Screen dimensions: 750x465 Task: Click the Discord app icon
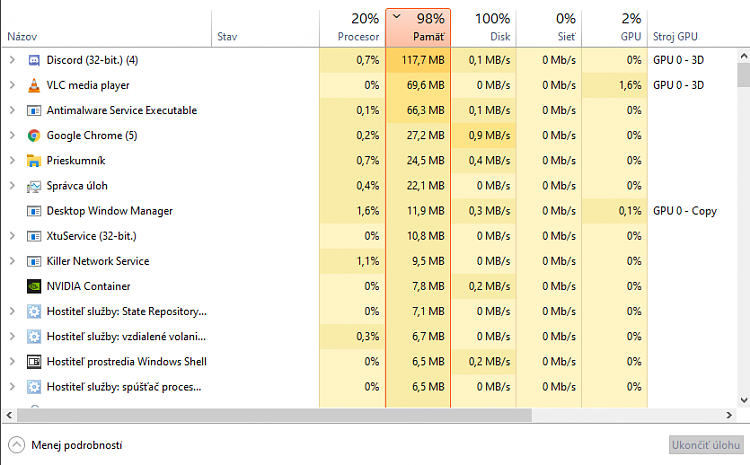[34, 60]
